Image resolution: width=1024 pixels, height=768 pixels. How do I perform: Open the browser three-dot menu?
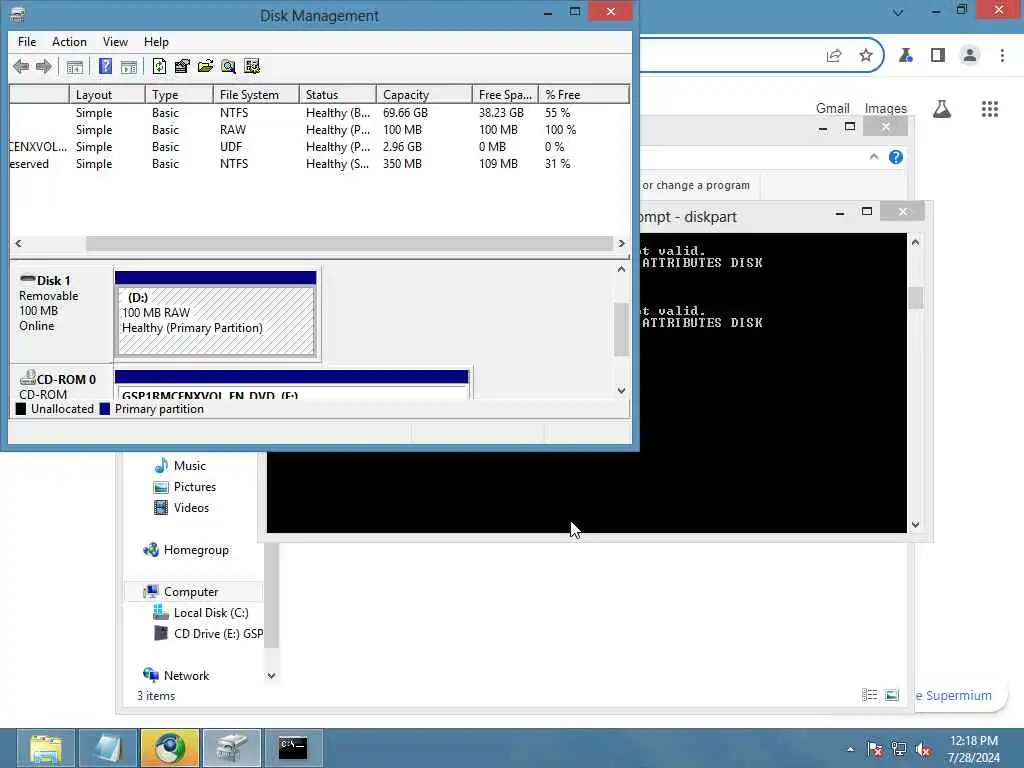coord(1002,56)
